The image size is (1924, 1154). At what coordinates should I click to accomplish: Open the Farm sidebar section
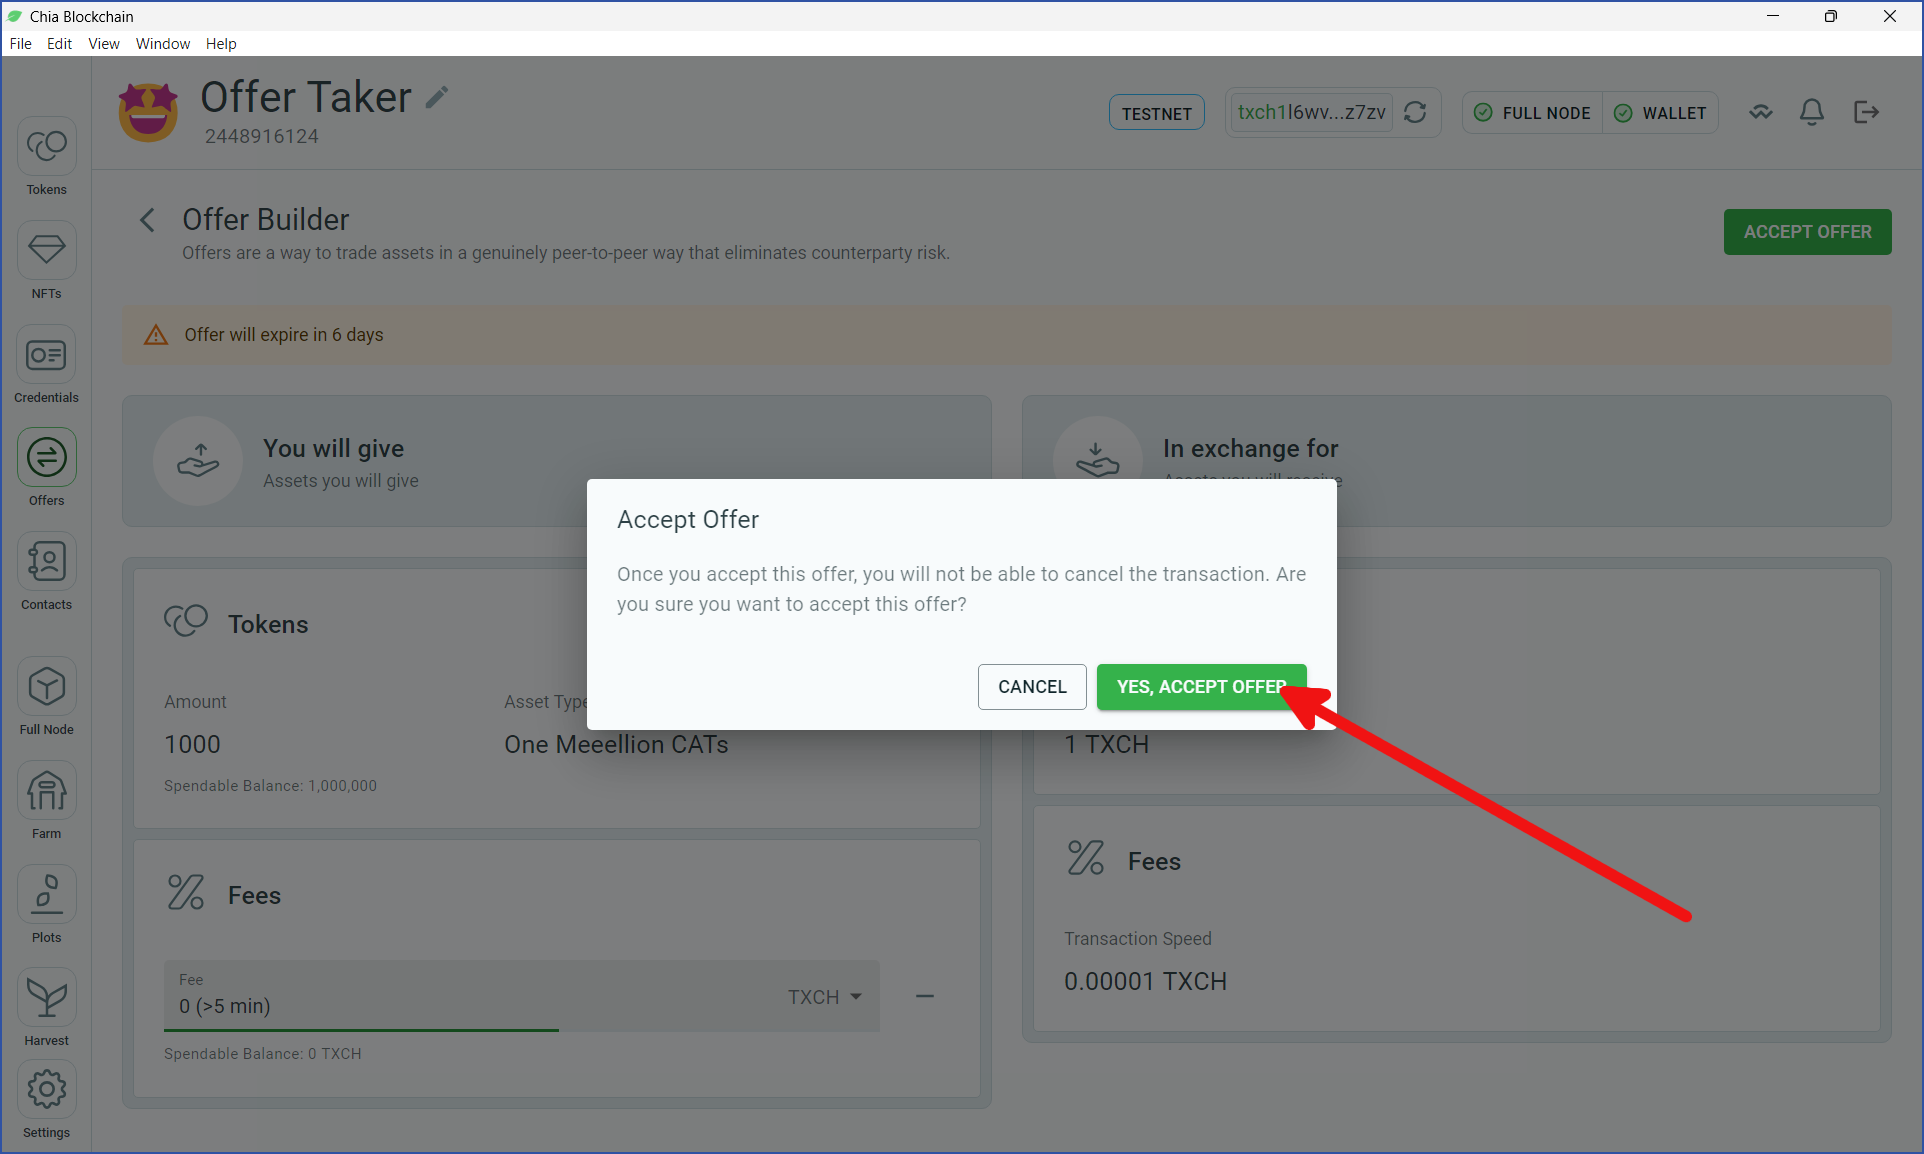click(46, 802)
